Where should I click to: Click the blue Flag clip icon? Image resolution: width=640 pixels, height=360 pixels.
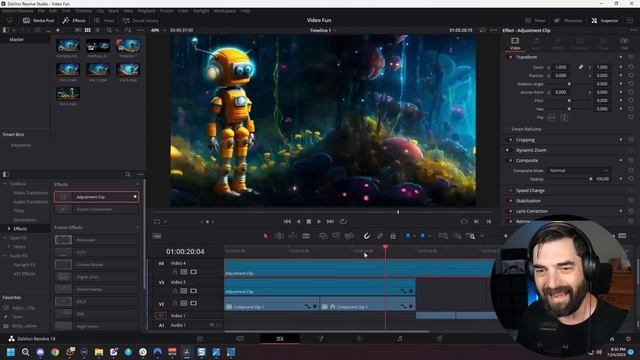408,236
